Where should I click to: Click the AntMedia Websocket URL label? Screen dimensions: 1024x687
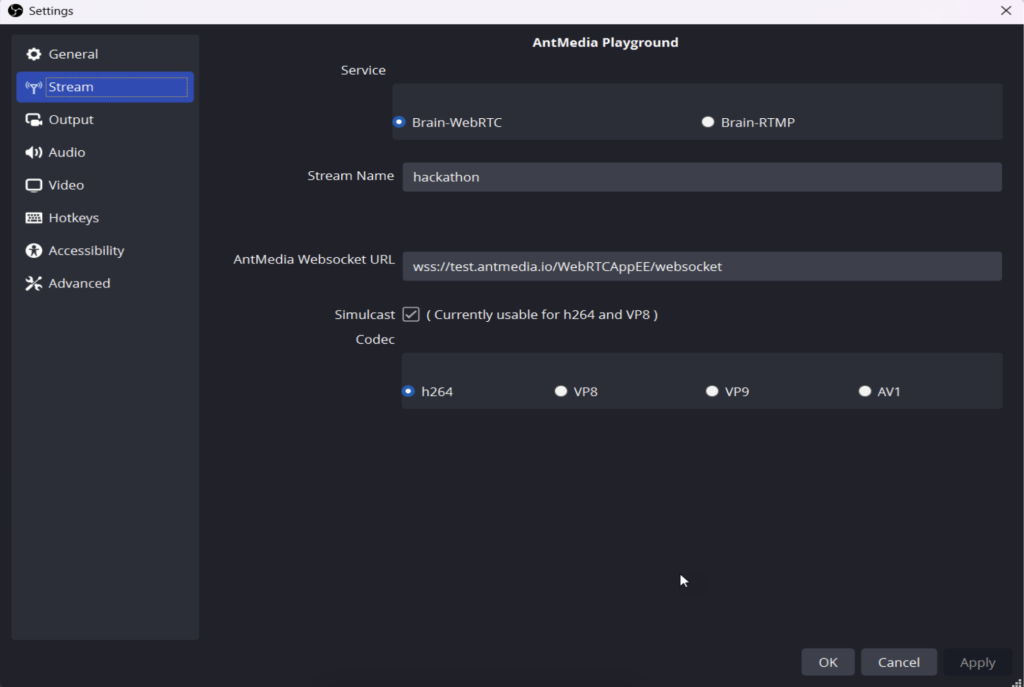314,259
